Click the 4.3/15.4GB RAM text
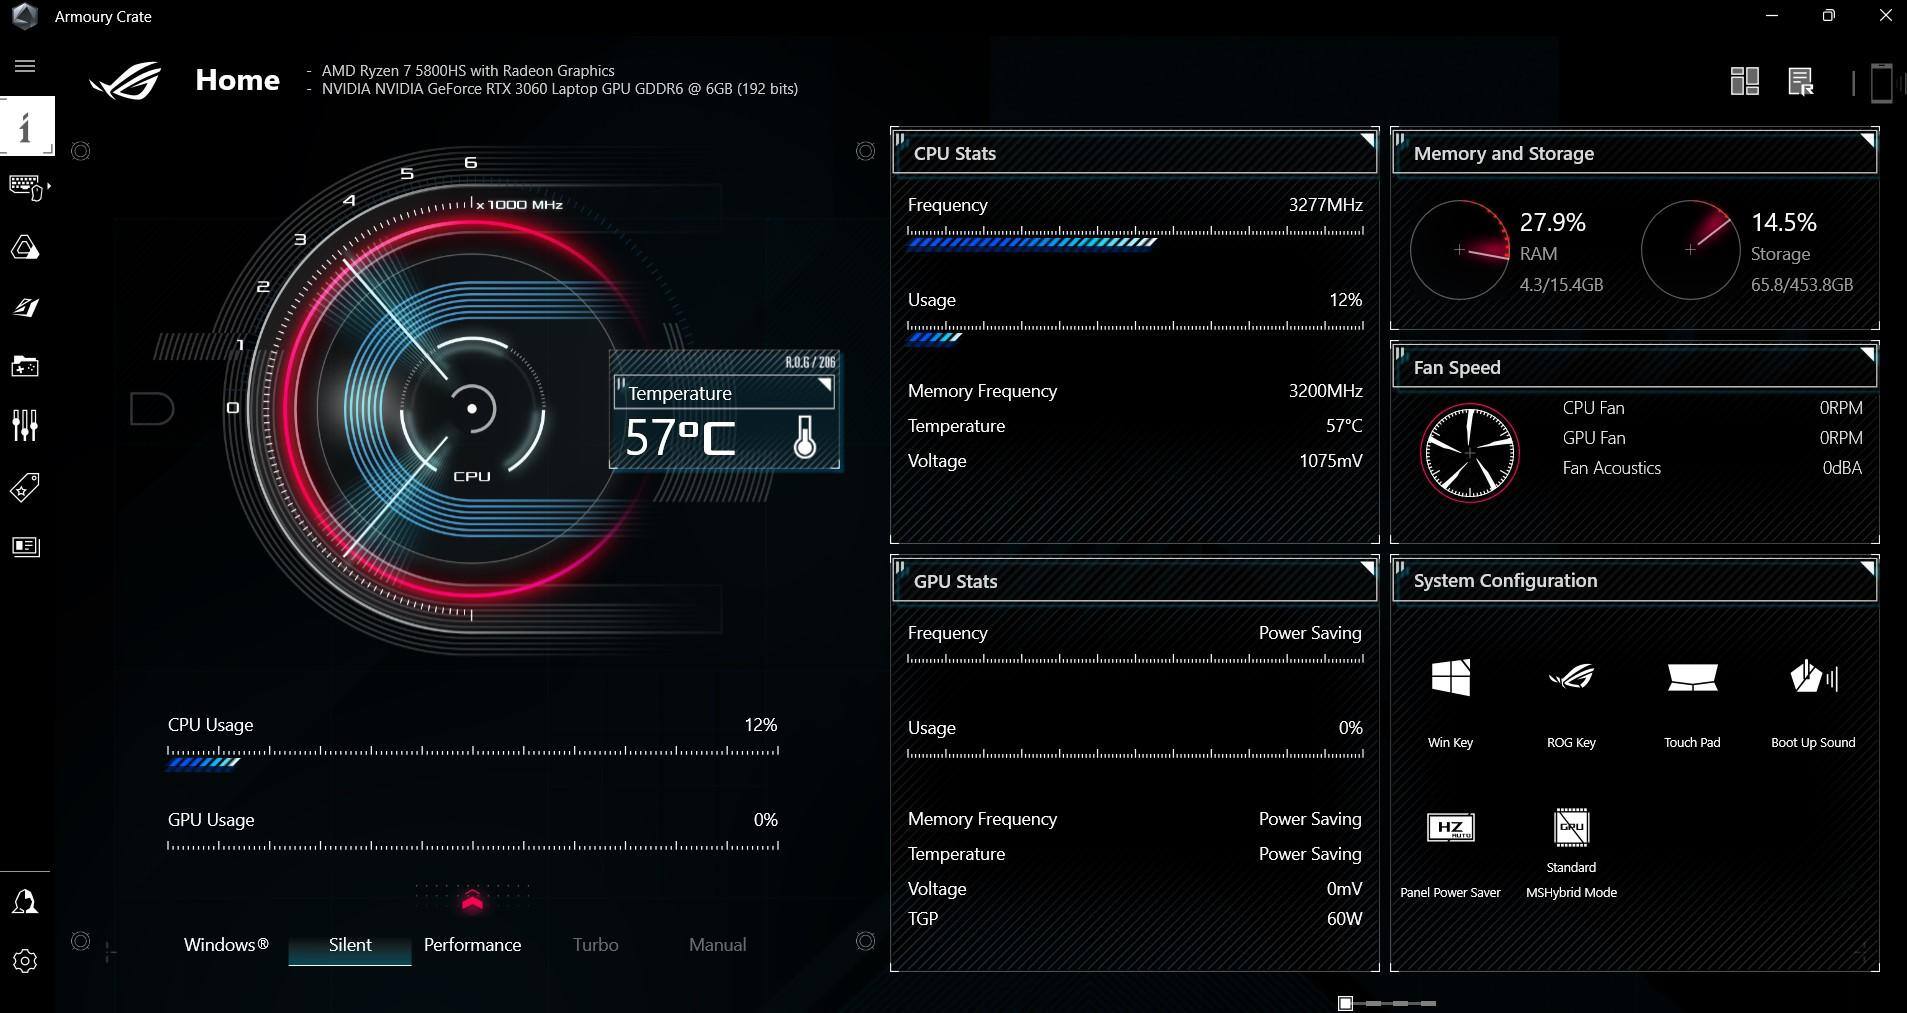 click(x=1561, y=285)
